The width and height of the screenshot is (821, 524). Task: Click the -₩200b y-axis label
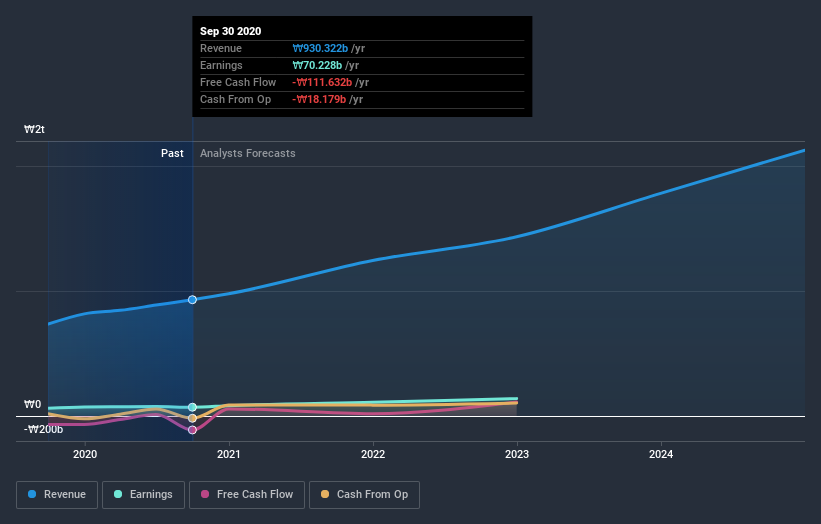pos(43,429)
